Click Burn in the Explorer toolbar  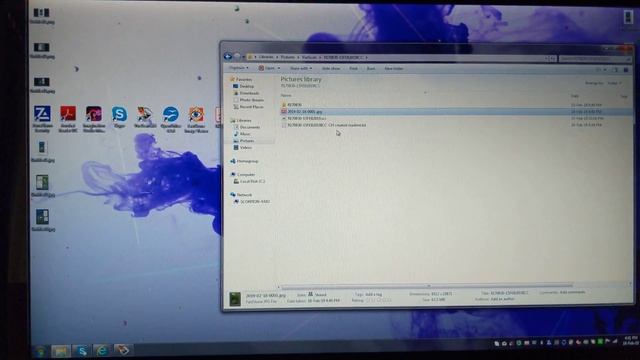click(x=371, y=69)
